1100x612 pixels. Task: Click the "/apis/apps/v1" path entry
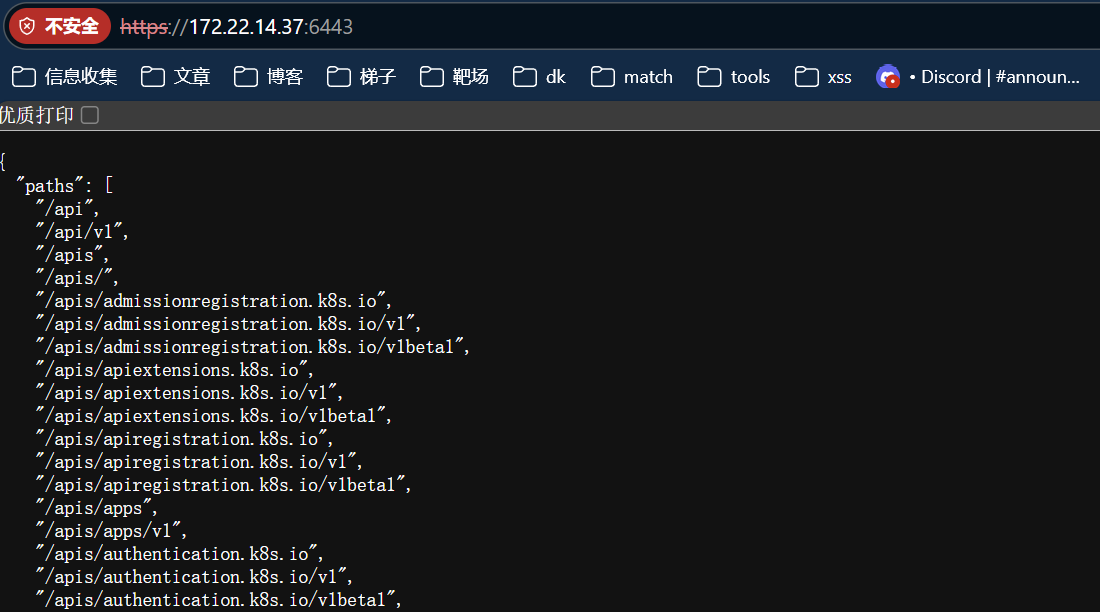pos(110,531)
